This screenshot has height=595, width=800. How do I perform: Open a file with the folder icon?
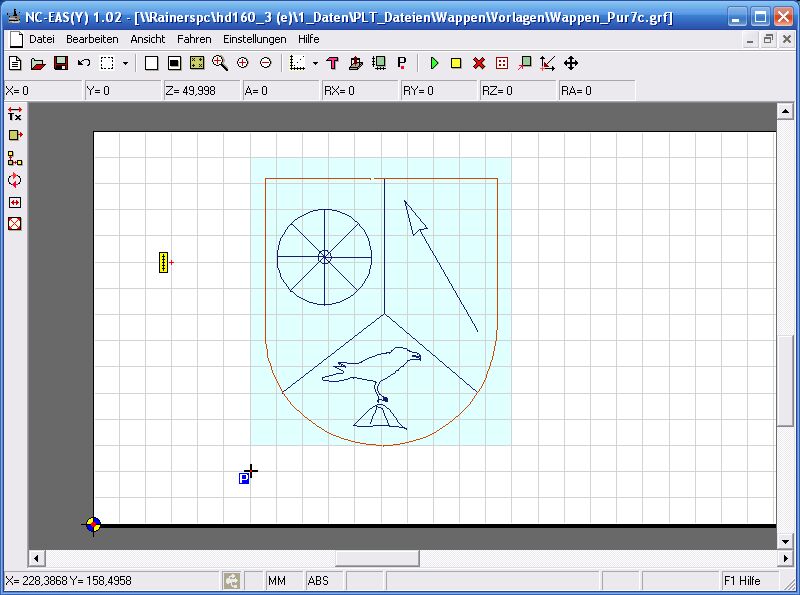point(38,63)
